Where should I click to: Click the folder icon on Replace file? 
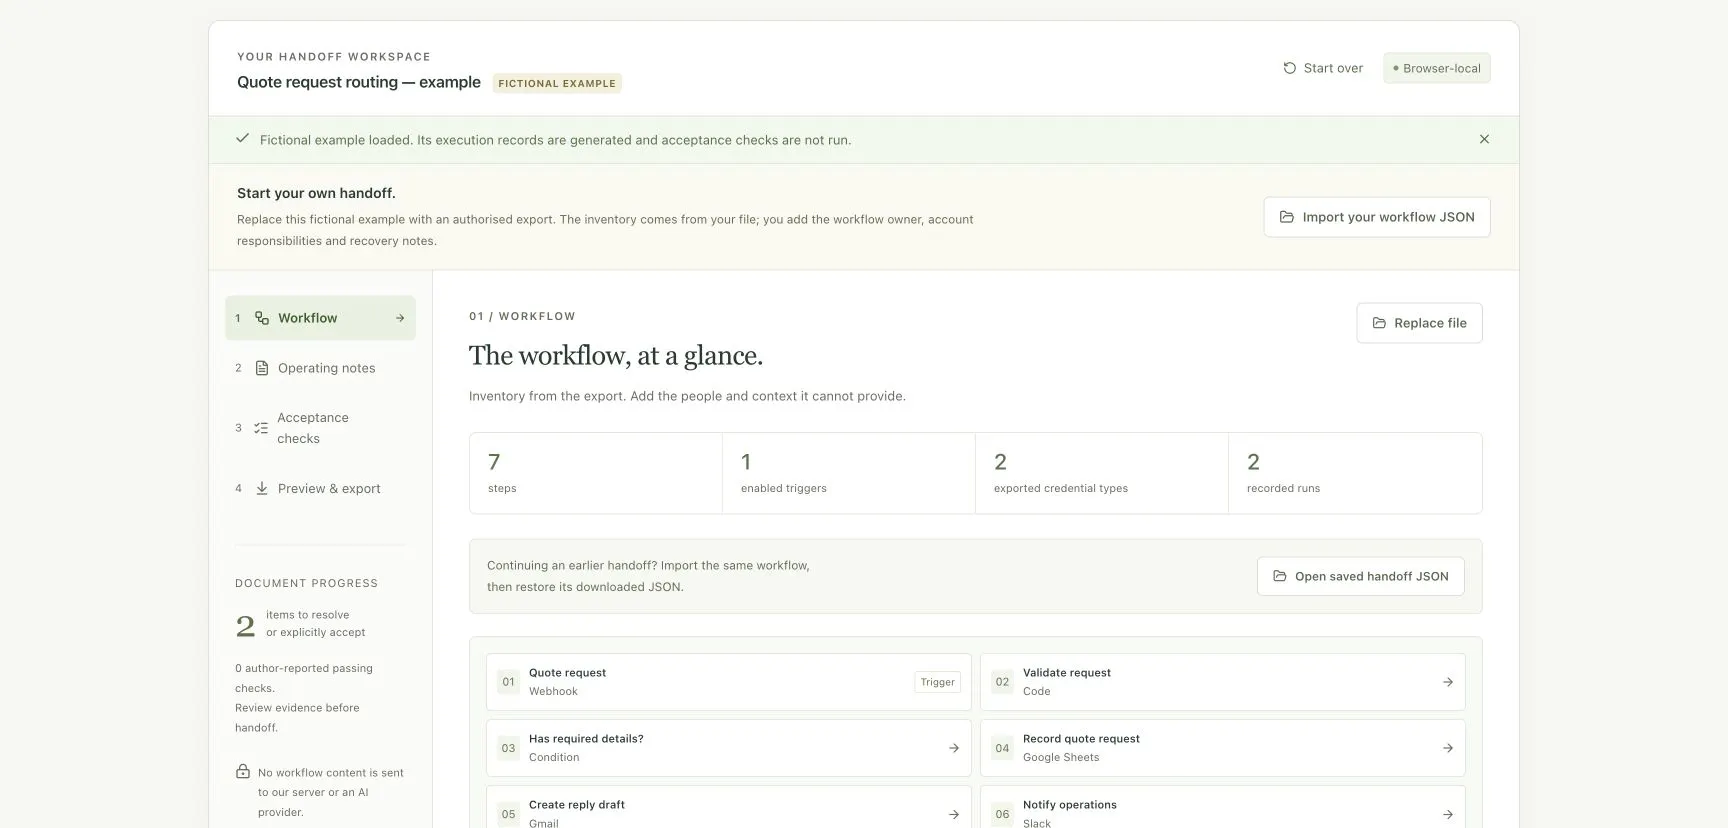pos(1379,323)
